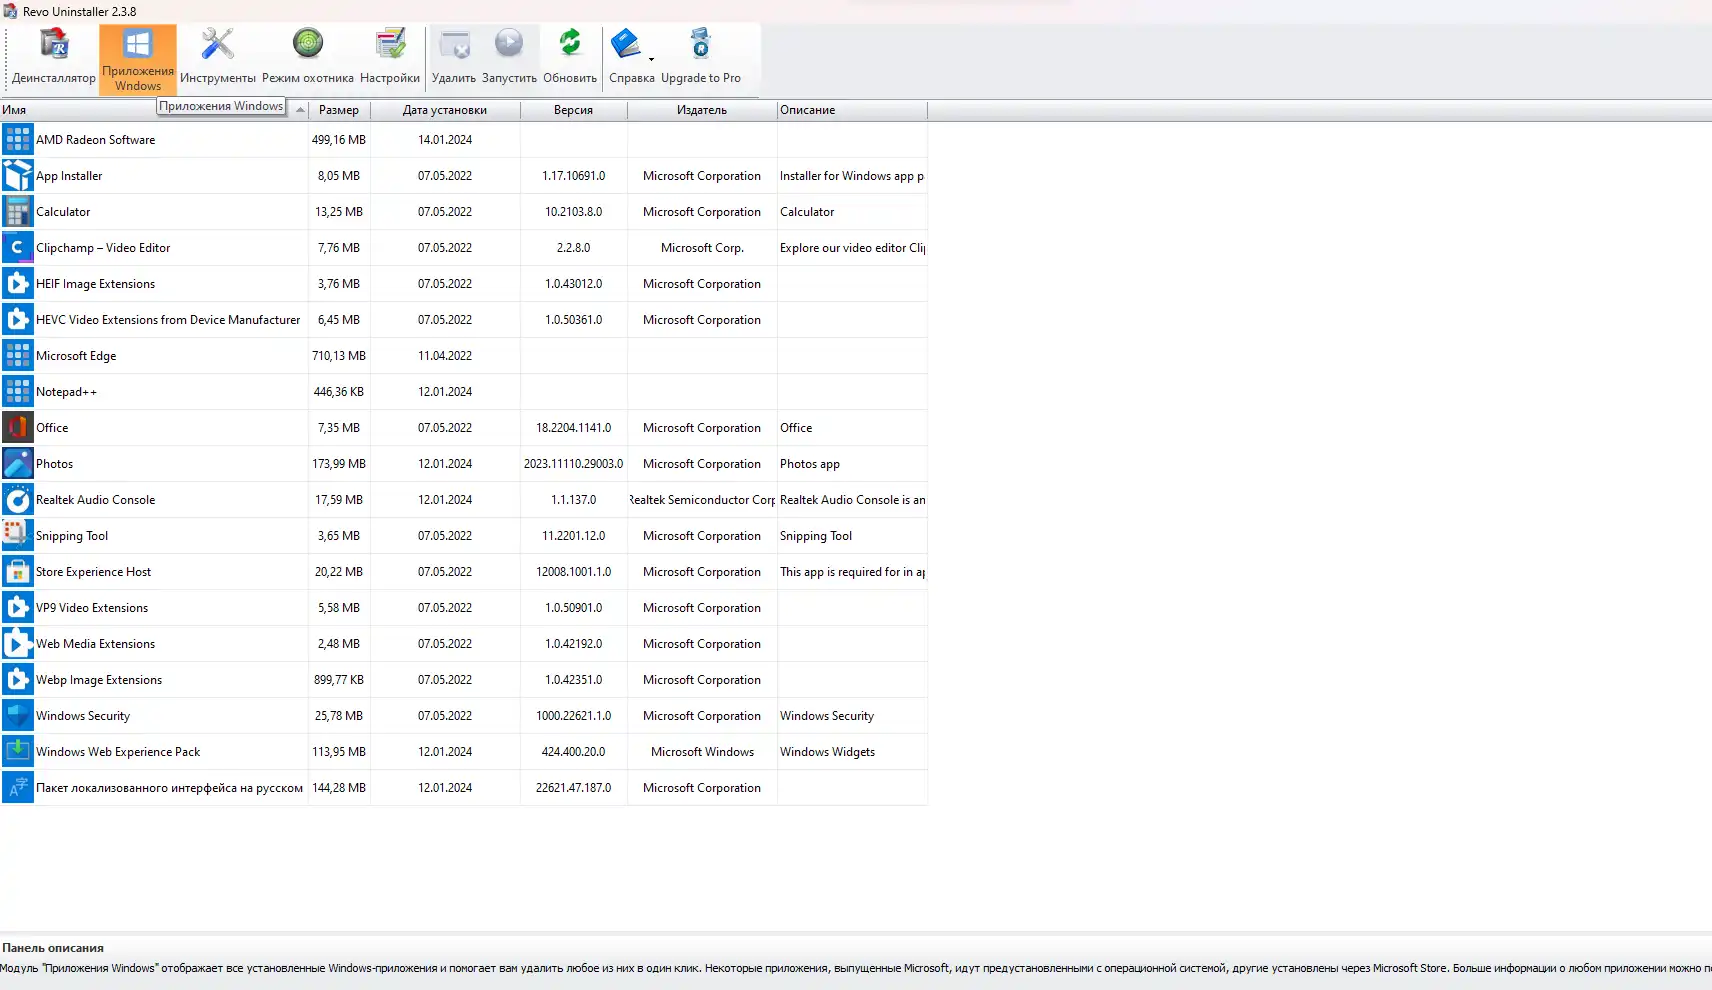
Task: Click the Clipchamp app icon
Action: 18,248
